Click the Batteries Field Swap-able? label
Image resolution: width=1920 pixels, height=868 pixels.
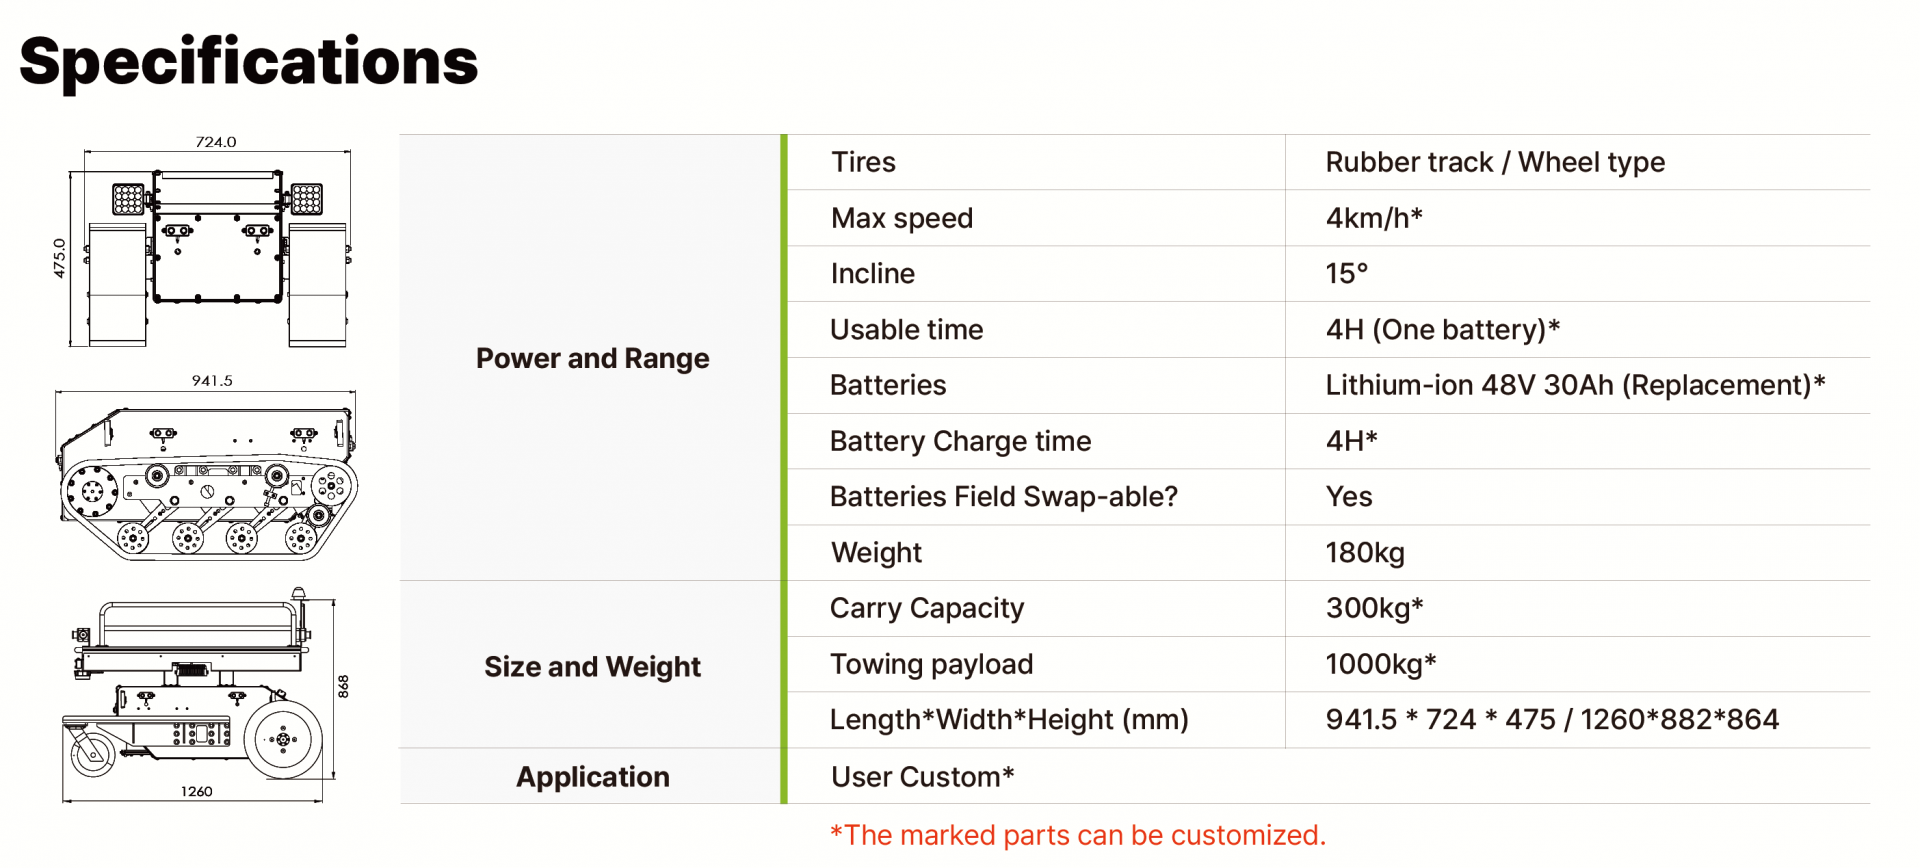point(1003,497)
